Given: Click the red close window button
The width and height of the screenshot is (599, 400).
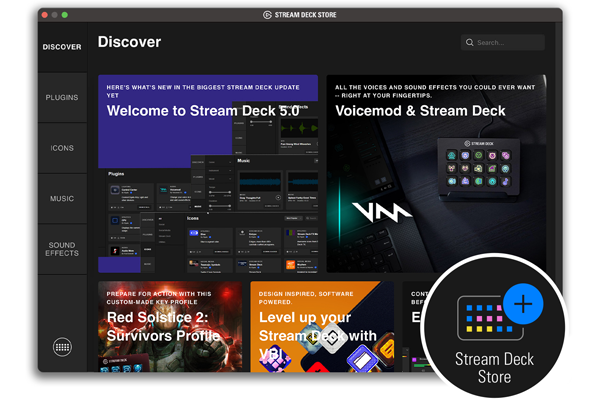Looking at the screenshot, I should (x=45, y=15).
